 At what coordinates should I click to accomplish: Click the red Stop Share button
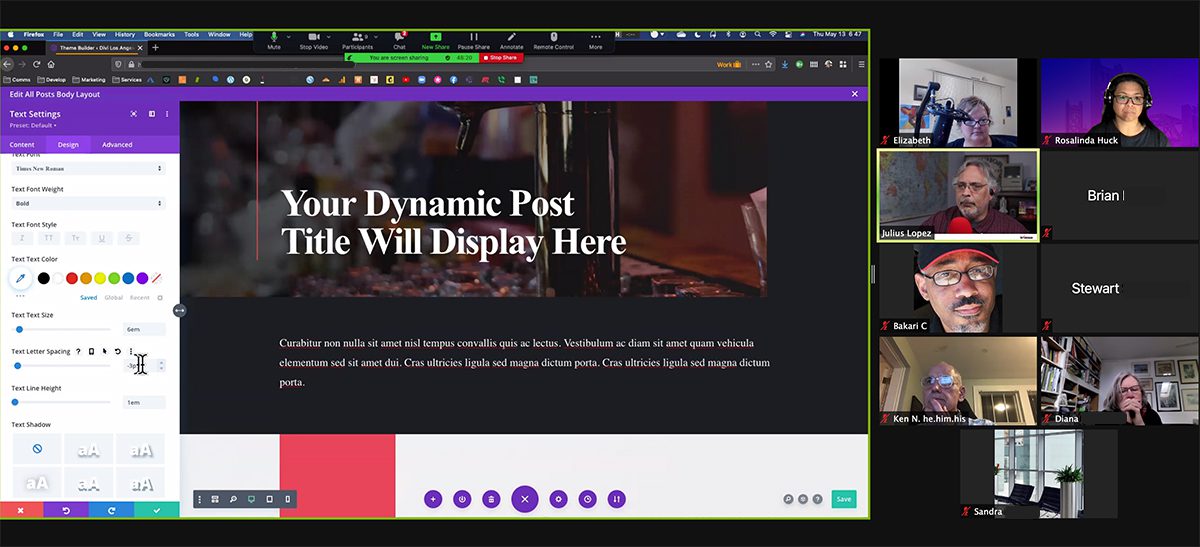[x=501, y=58]
